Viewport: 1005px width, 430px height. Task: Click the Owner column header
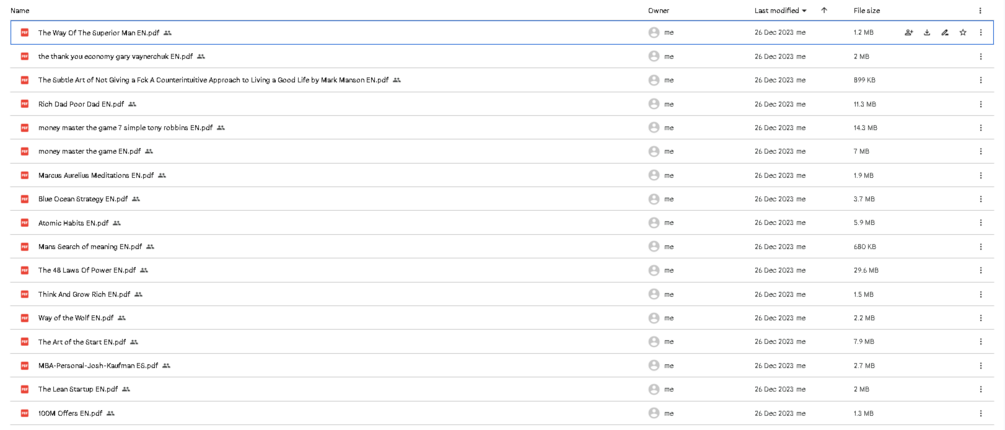[x=658, y=10]
